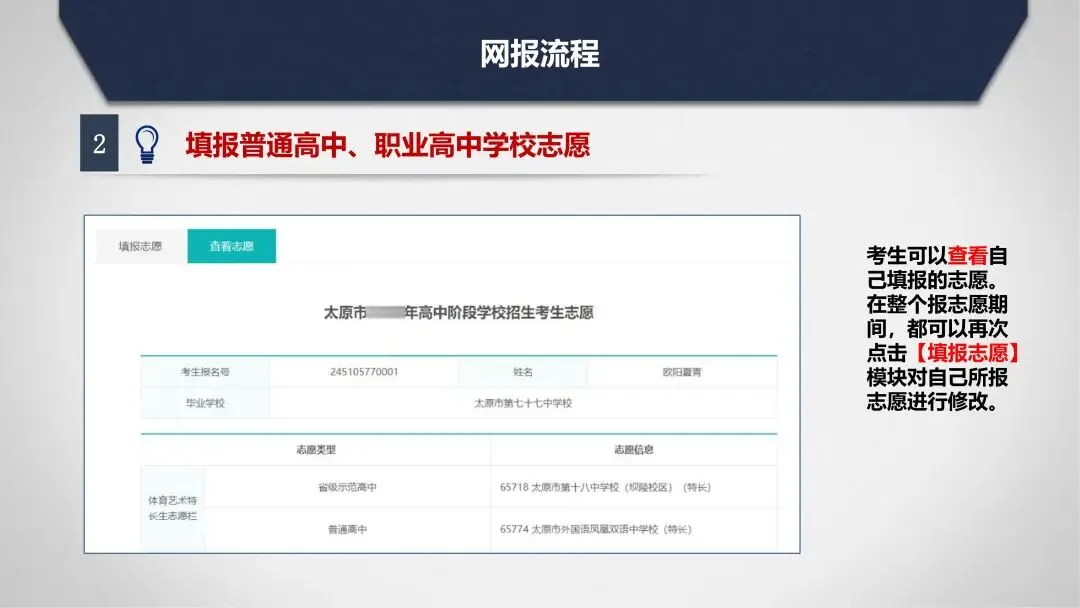Click the step number 2 box
Image resolution: width=1080 pixels, height=608 pixels.
pos(99,143)
